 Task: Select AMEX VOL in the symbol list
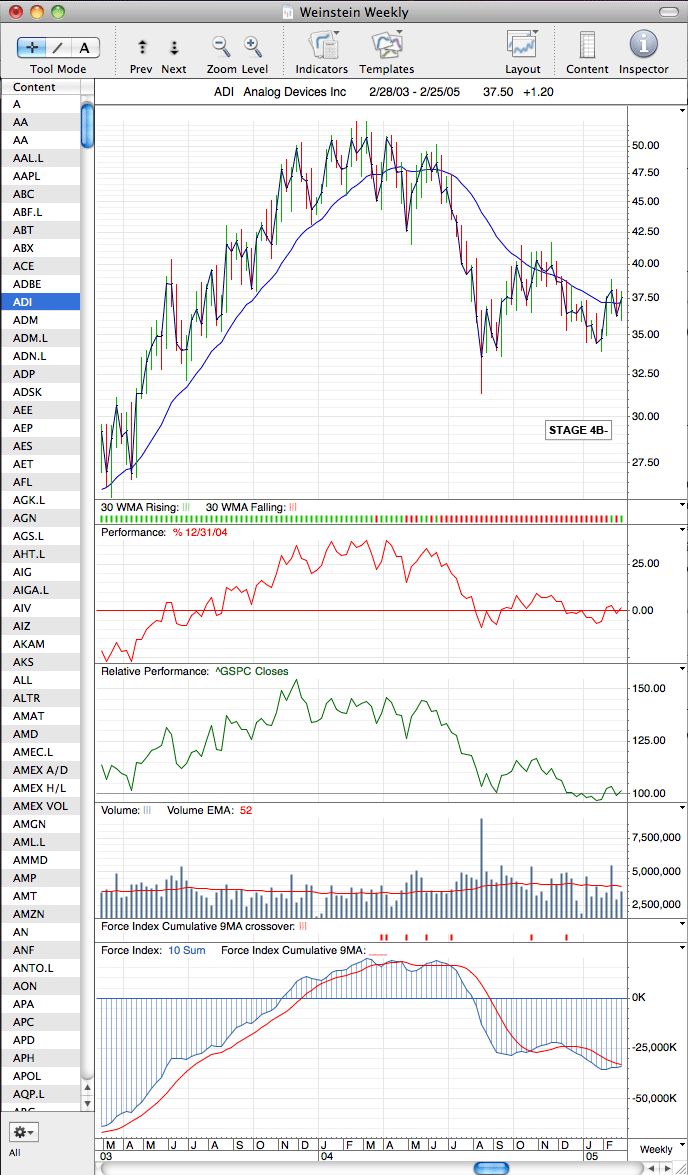click(39, 806)
